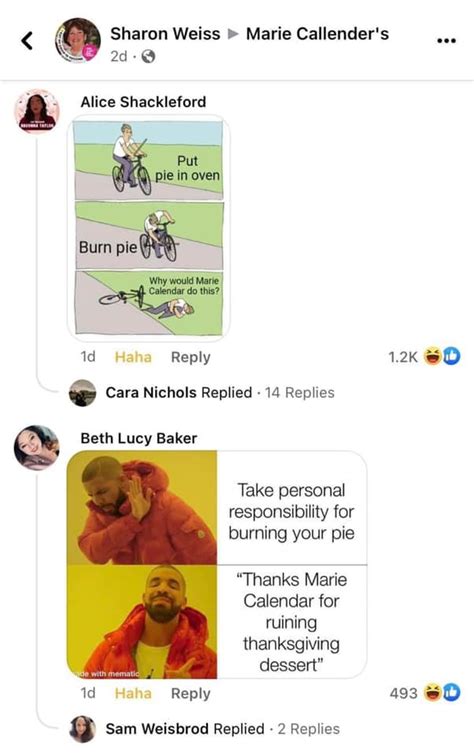Toggle Haha reaction on Alice's comment
Viewport: 474px width, 755px height.
tap(133, 357)
